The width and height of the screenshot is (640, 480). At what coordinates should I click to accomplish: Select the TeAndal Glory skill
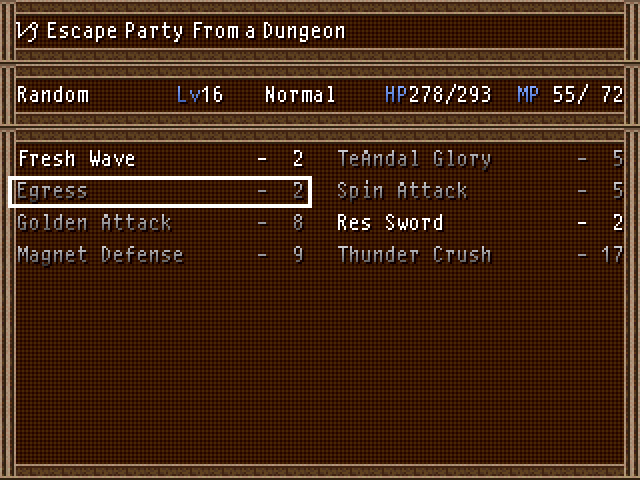pyautogui.click(x=480, y=159)
